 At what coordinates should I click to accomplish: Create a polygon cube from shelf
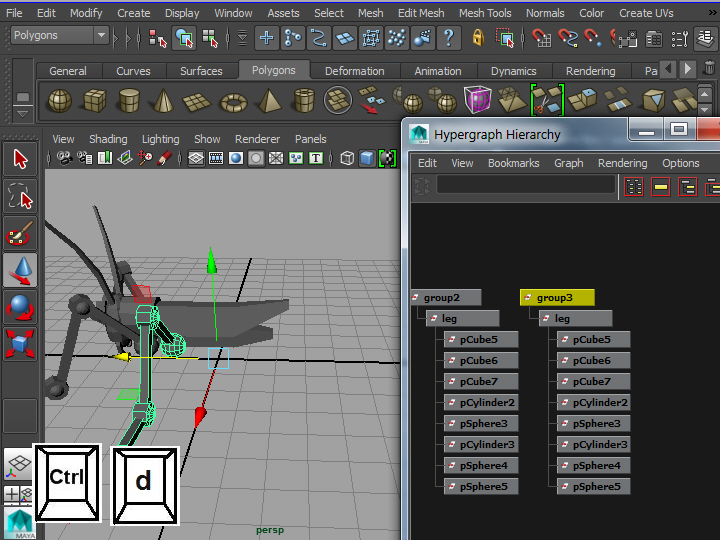click(x=95, y=101)
